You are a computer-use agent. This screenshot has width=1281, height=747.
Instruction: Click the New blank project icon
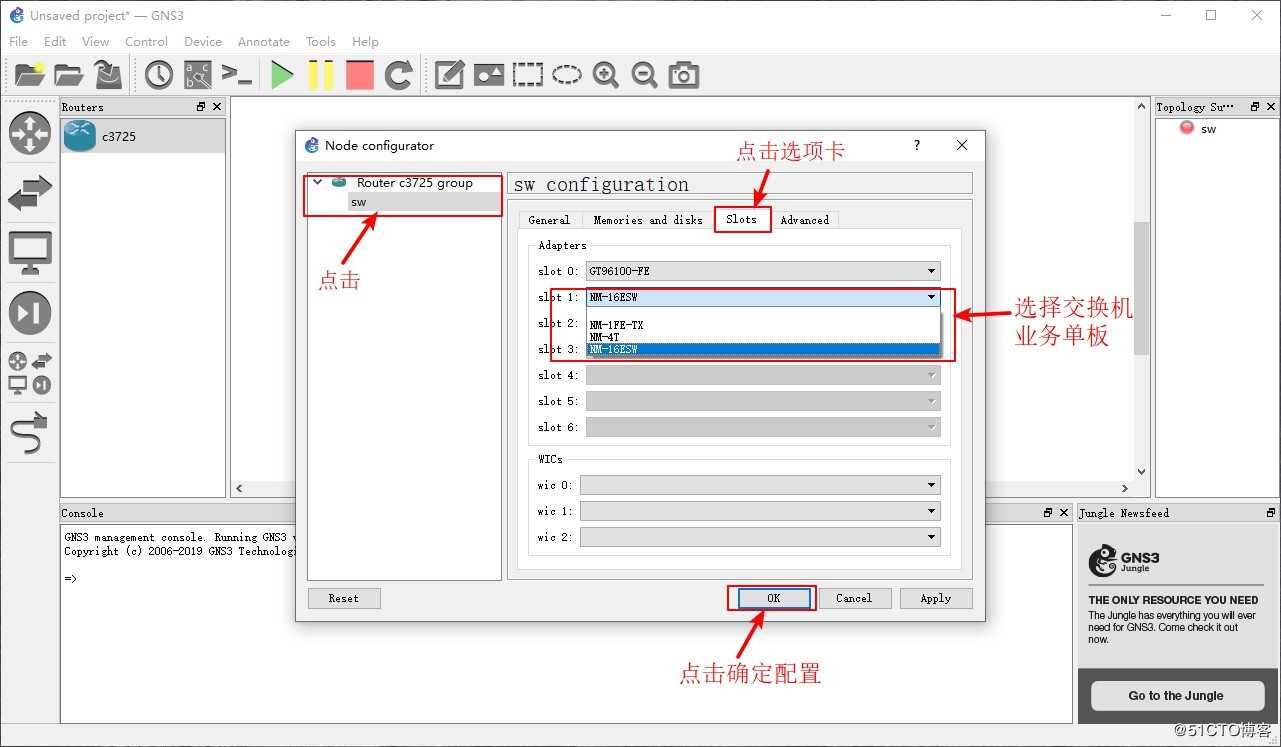30,74
